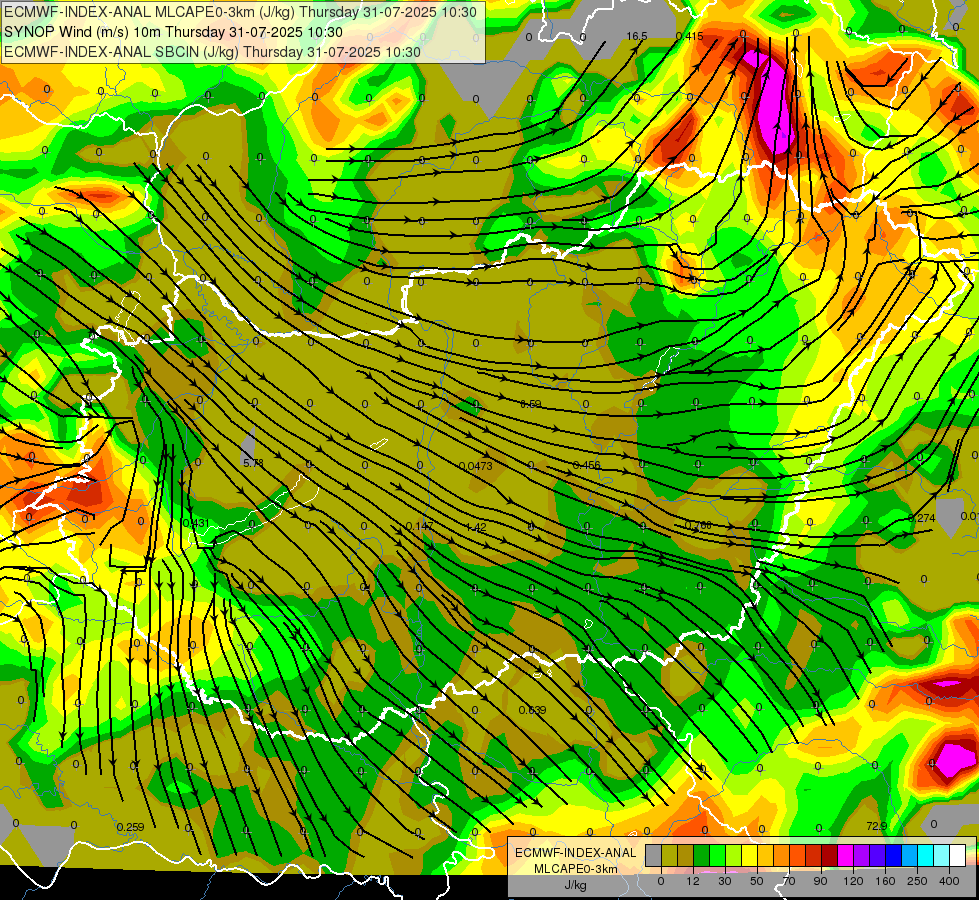The image size is (979, 900).
Task: Click legend tick label 160
Action: [885, 881]
